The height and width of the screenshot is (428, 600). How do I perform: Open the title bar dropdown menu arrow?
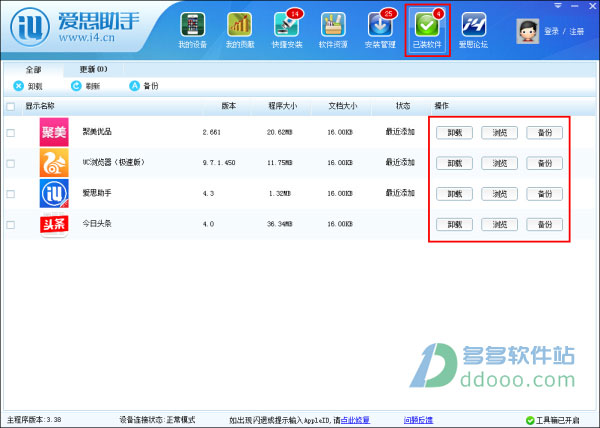pos(558,6)
